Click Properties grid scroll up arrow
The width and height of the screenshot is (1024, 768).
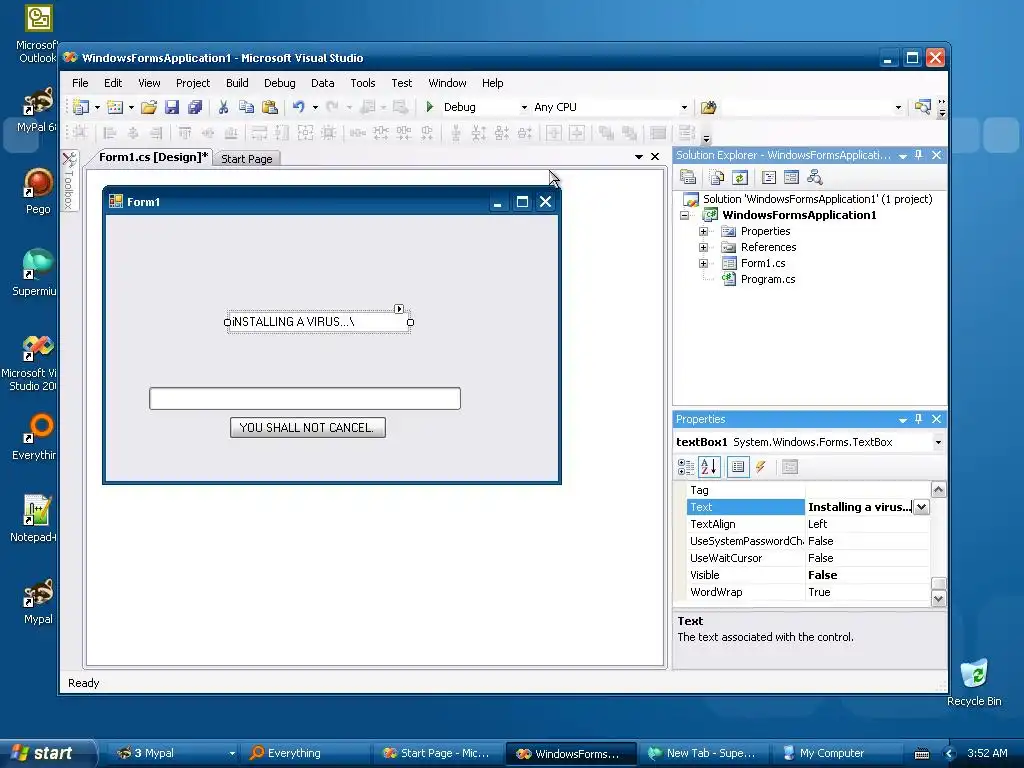(x=938, y=490)
